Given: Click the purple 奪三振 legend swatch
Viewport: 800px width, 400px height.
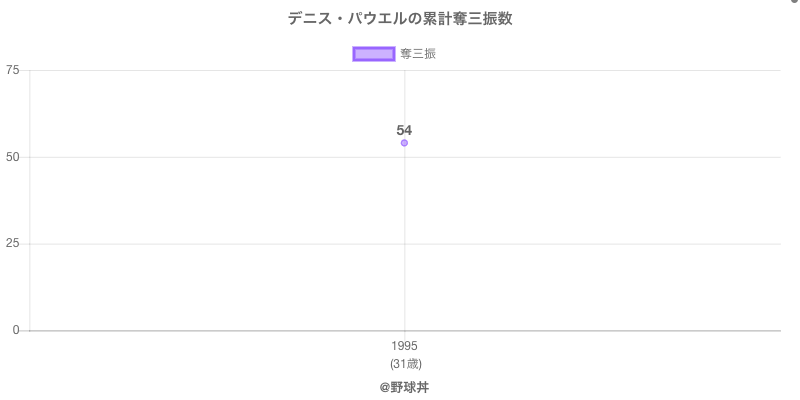Looking at the screenshot, I should [x=374, y=54].
